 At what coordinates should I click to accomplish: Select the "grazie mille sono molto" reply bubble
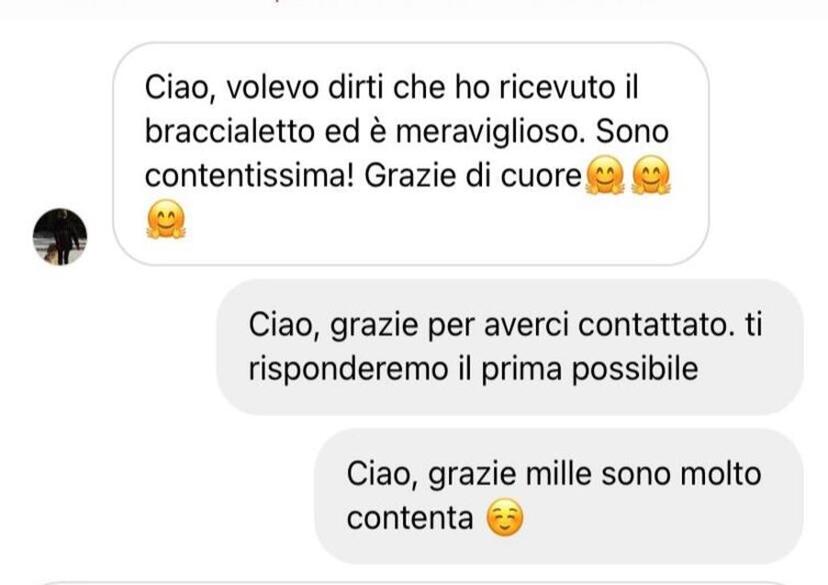click(559, 496)
